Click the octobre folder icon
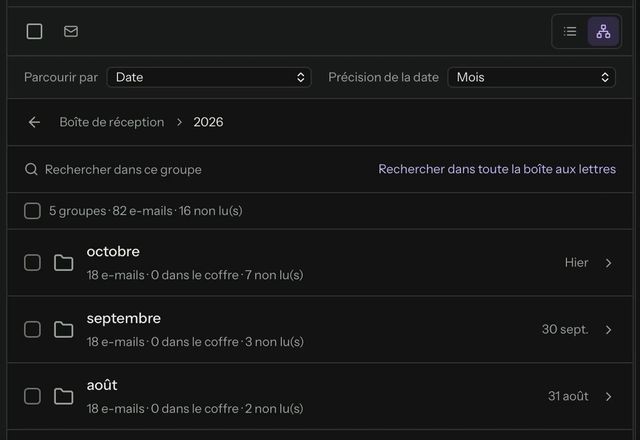640x440 pixels. point(63,263)
